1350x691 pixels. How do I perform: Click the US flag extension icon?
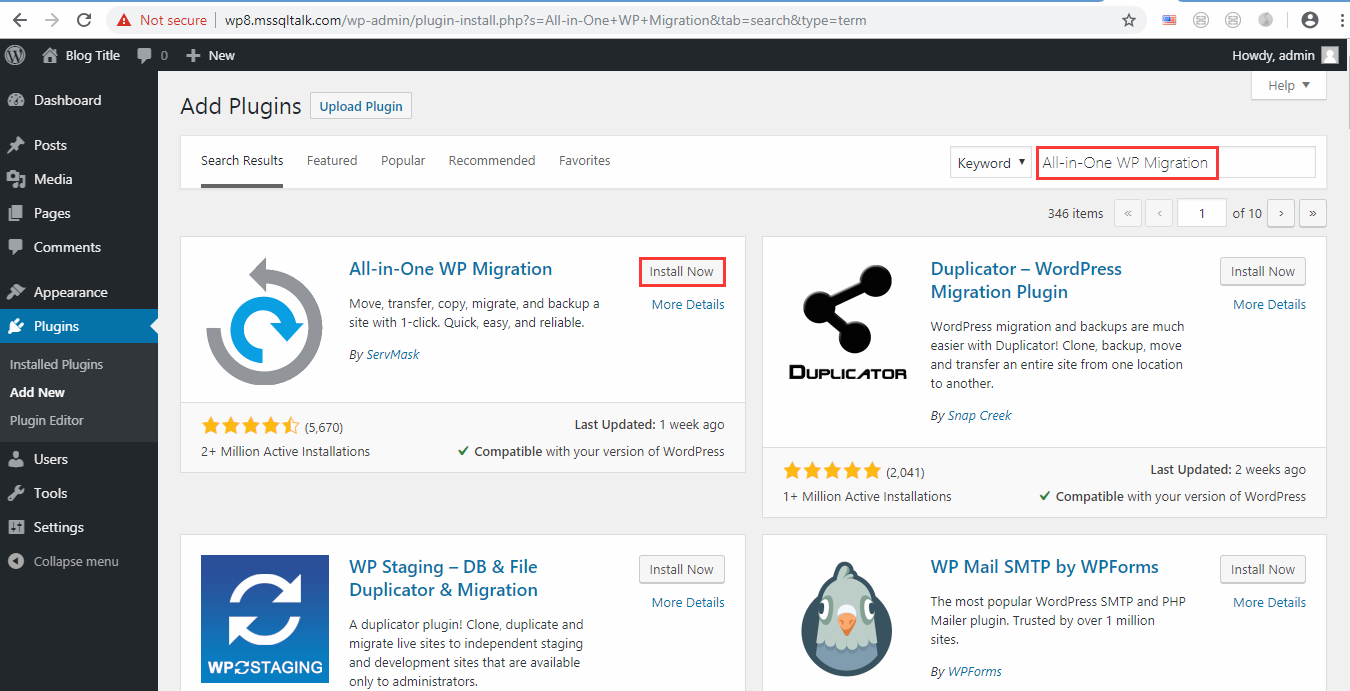(x=1170, y=20)
